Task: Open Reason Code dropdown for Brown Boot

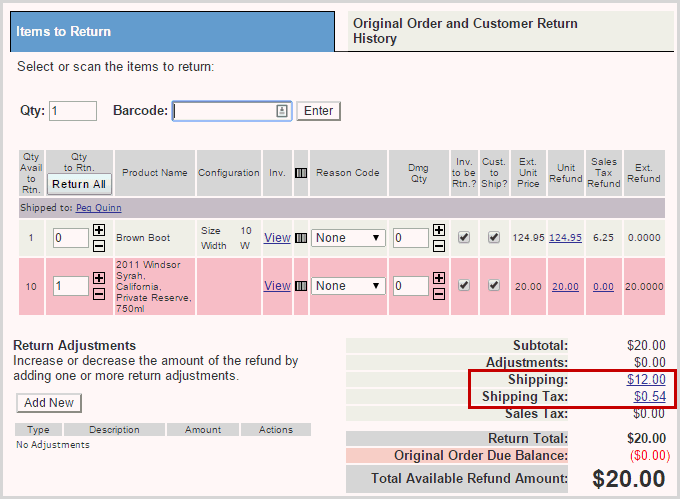Action: tap(347, 238)
